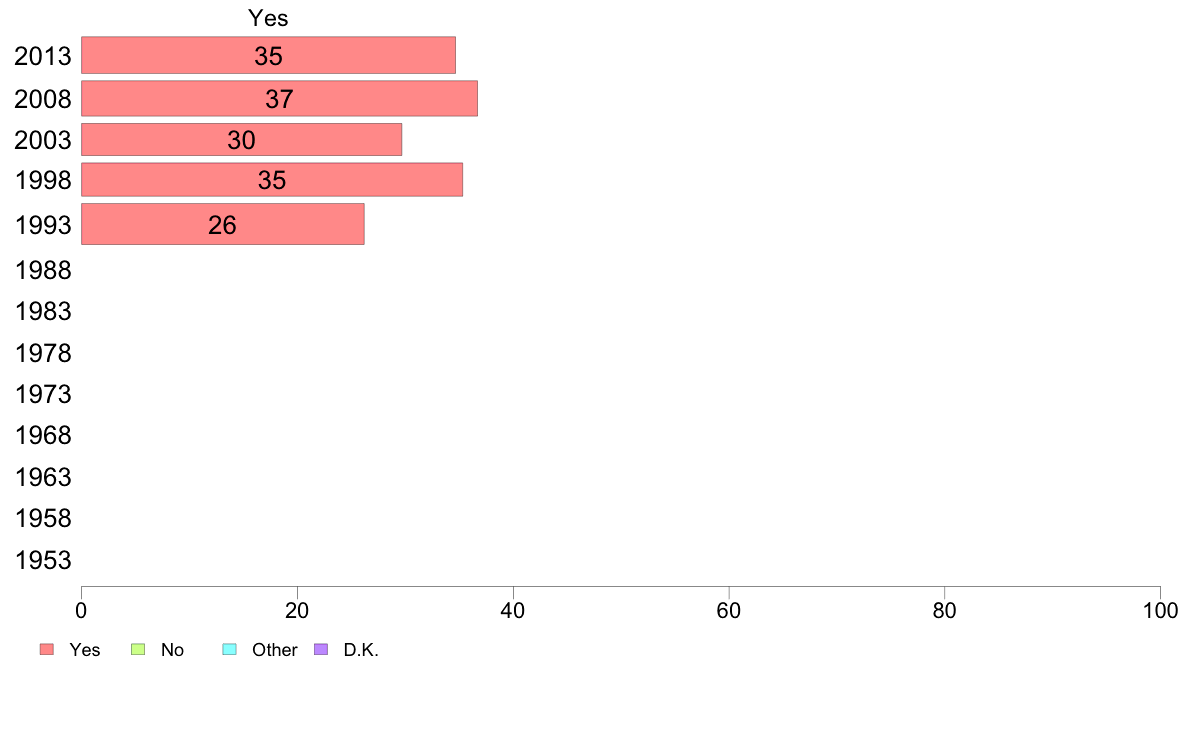Select the 1993 bar showing 26
Screen dimensions: 1188x736
(223, 224)
